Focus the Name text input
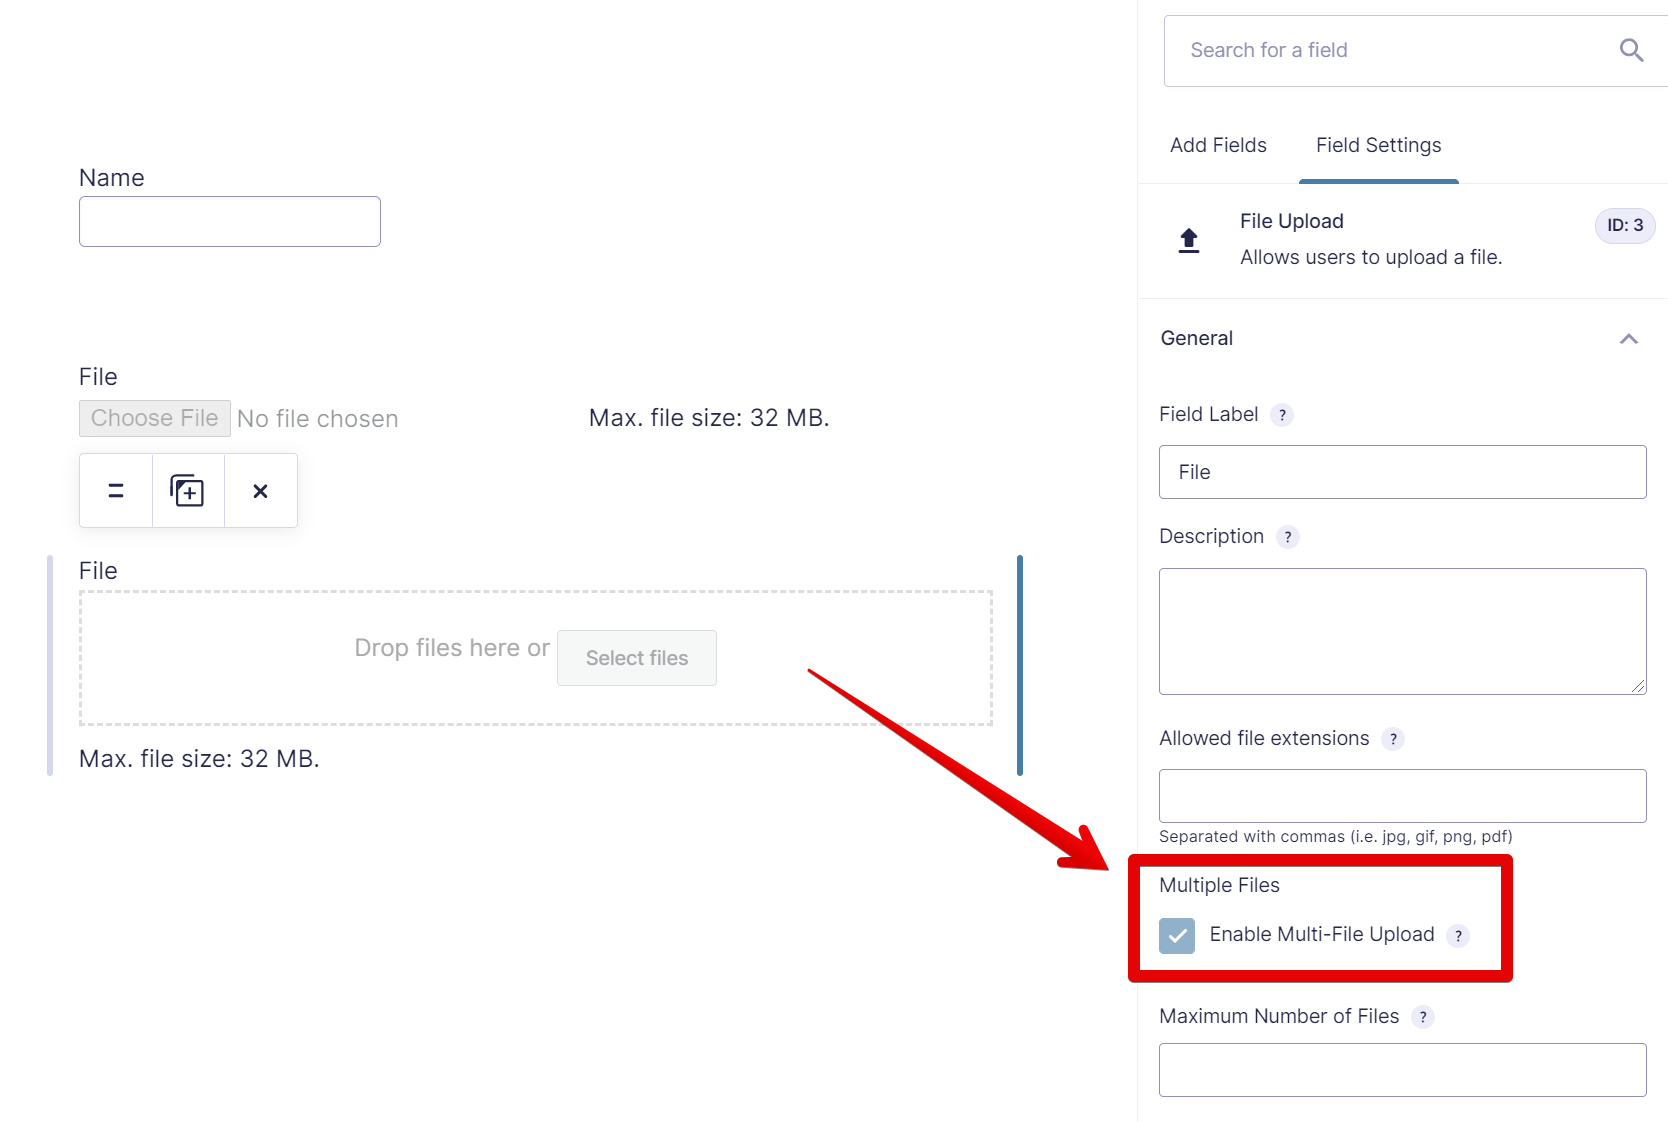This screenshot has width=1668, height=1122. coord(230,221)
